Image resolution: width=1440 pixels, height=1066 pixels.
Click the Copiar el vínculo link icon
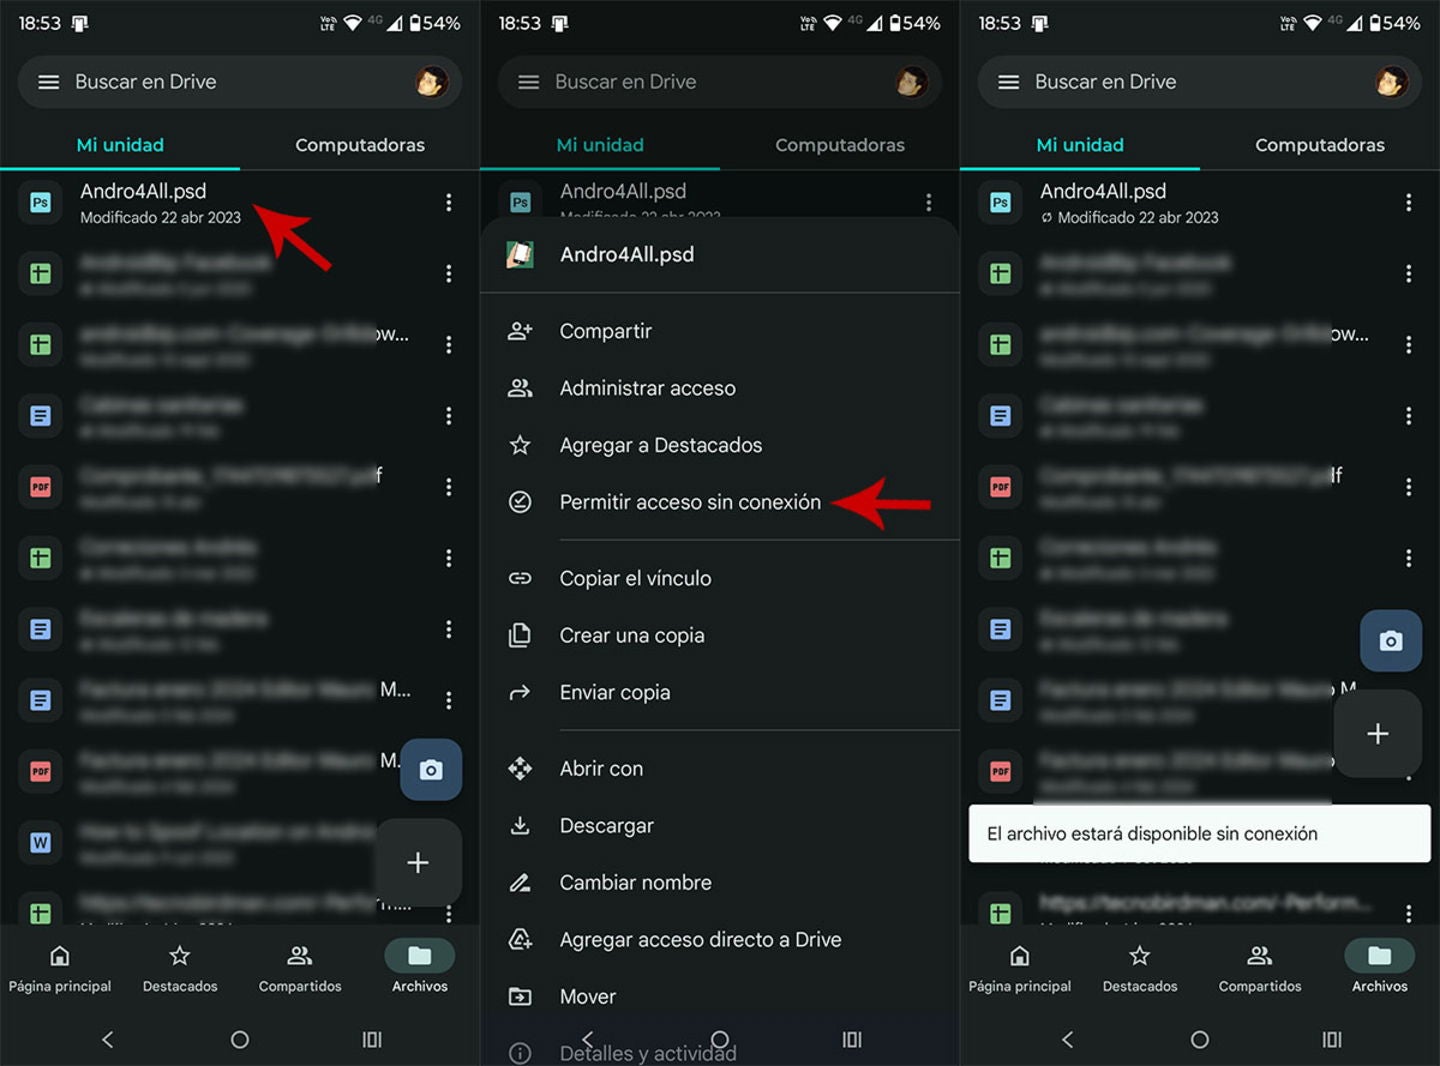pyautogui.click(x=520, y=578)
